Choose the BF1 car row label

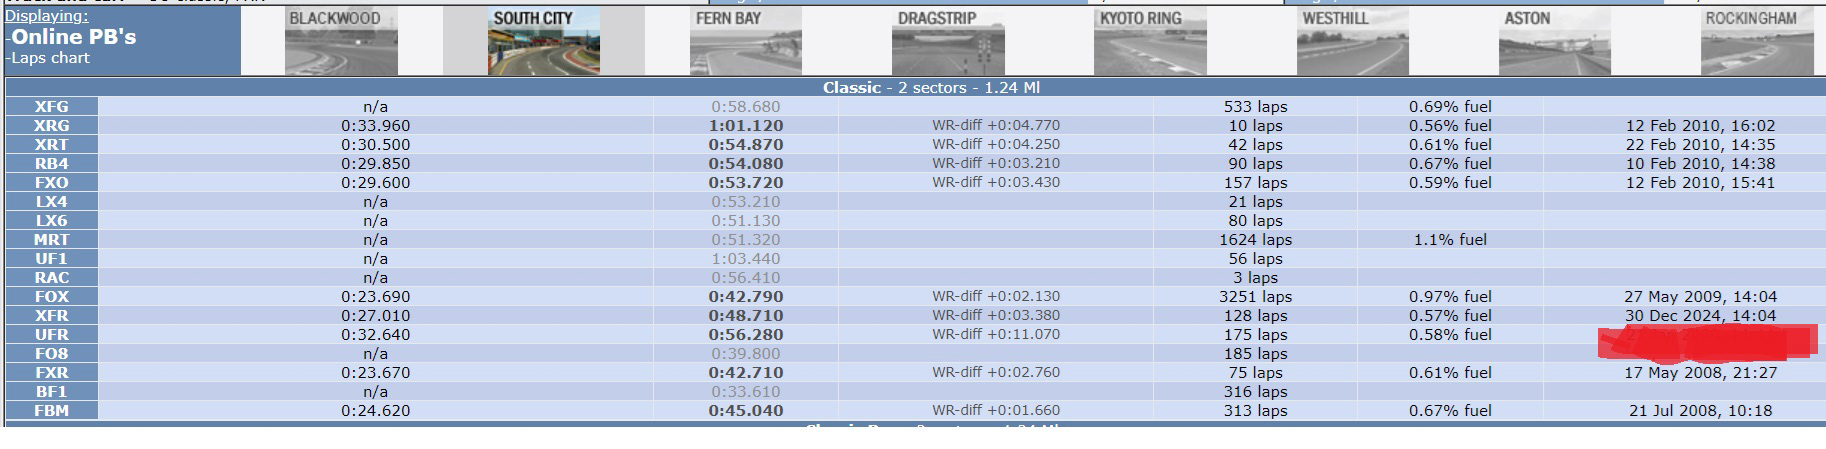(x=51, y=392)
